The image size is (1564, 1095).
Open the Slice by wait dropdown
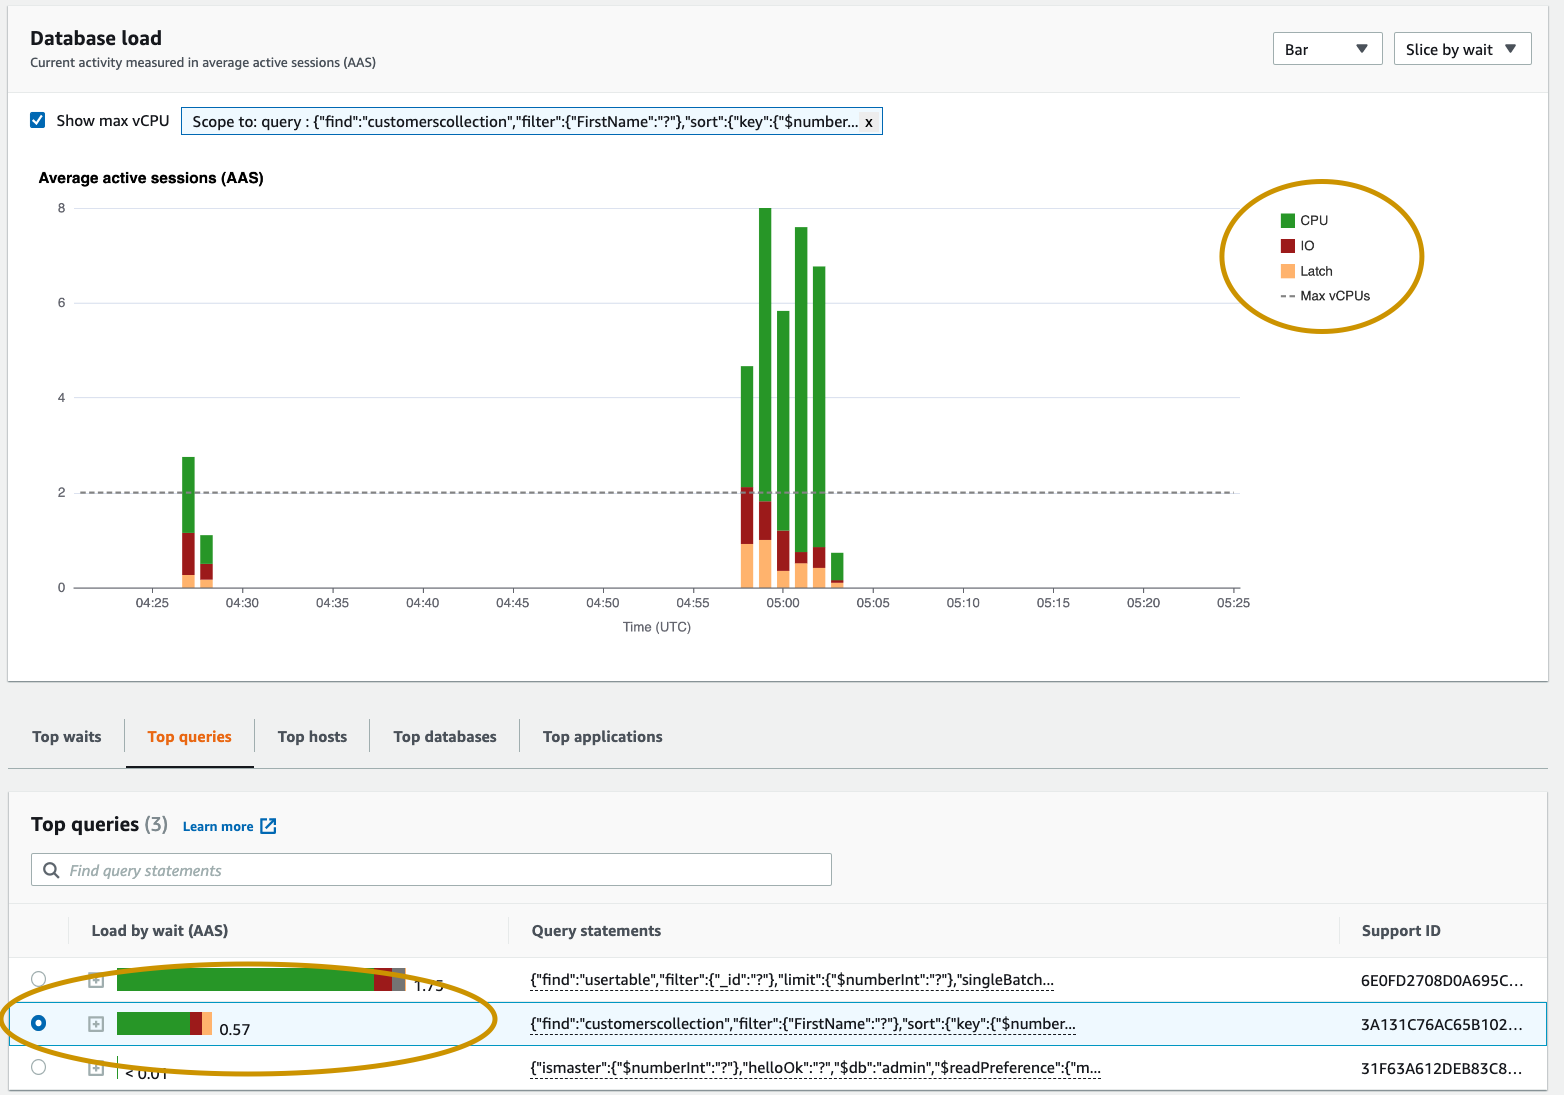tap(1462, 48)
